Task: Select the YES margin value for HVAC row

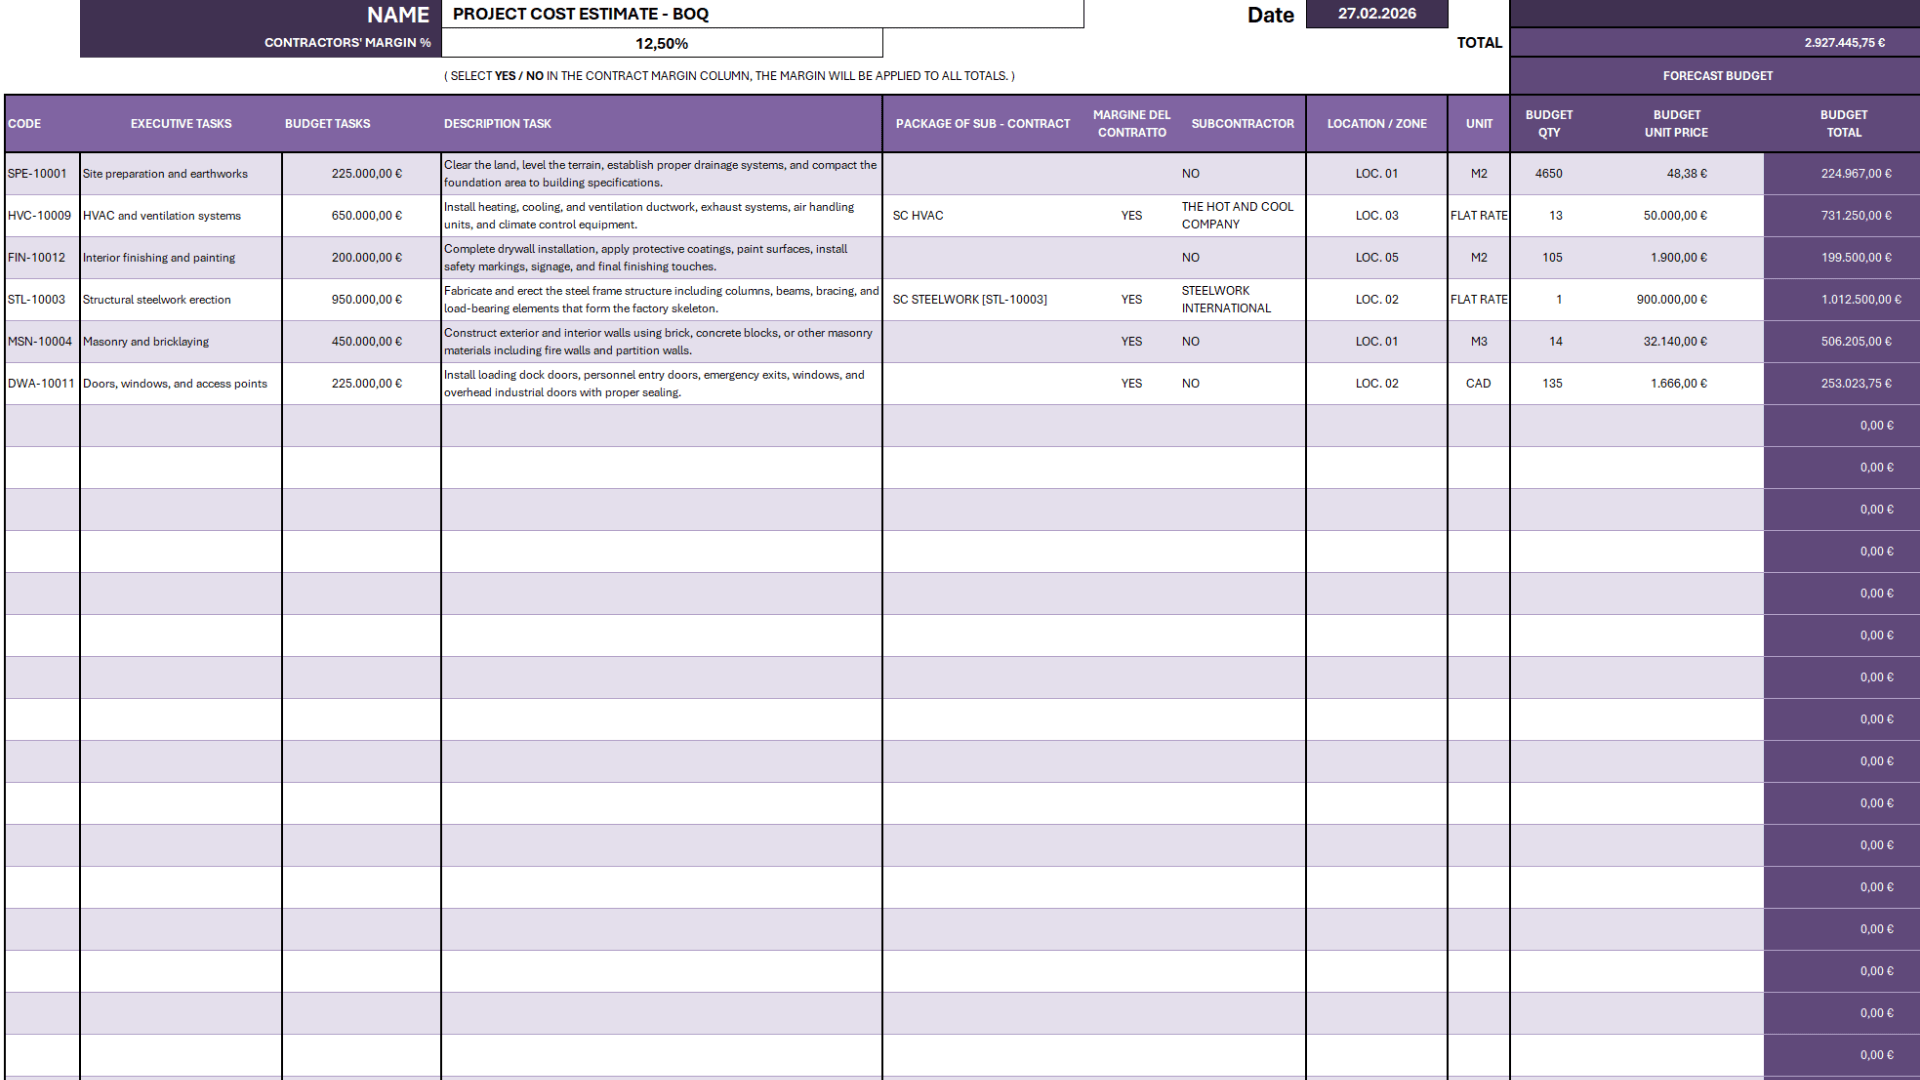Action: tap(1131, 215)
